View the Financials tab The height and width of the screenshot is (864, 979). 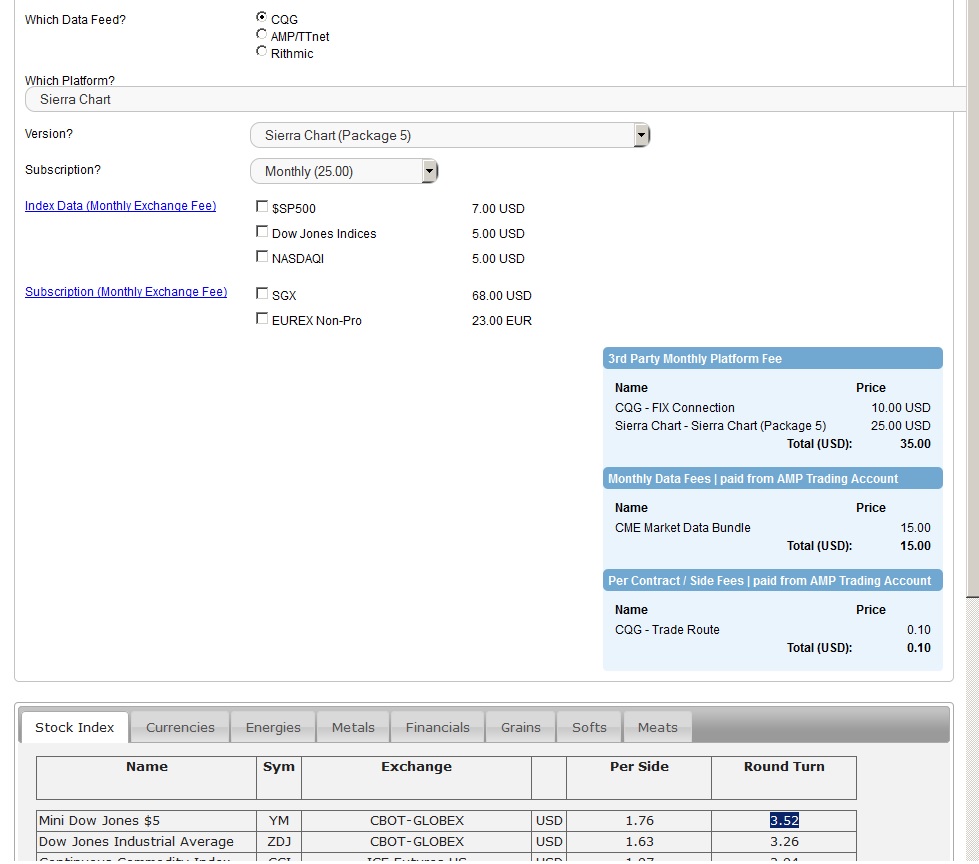pyautogui.click(x=437, y=727)
